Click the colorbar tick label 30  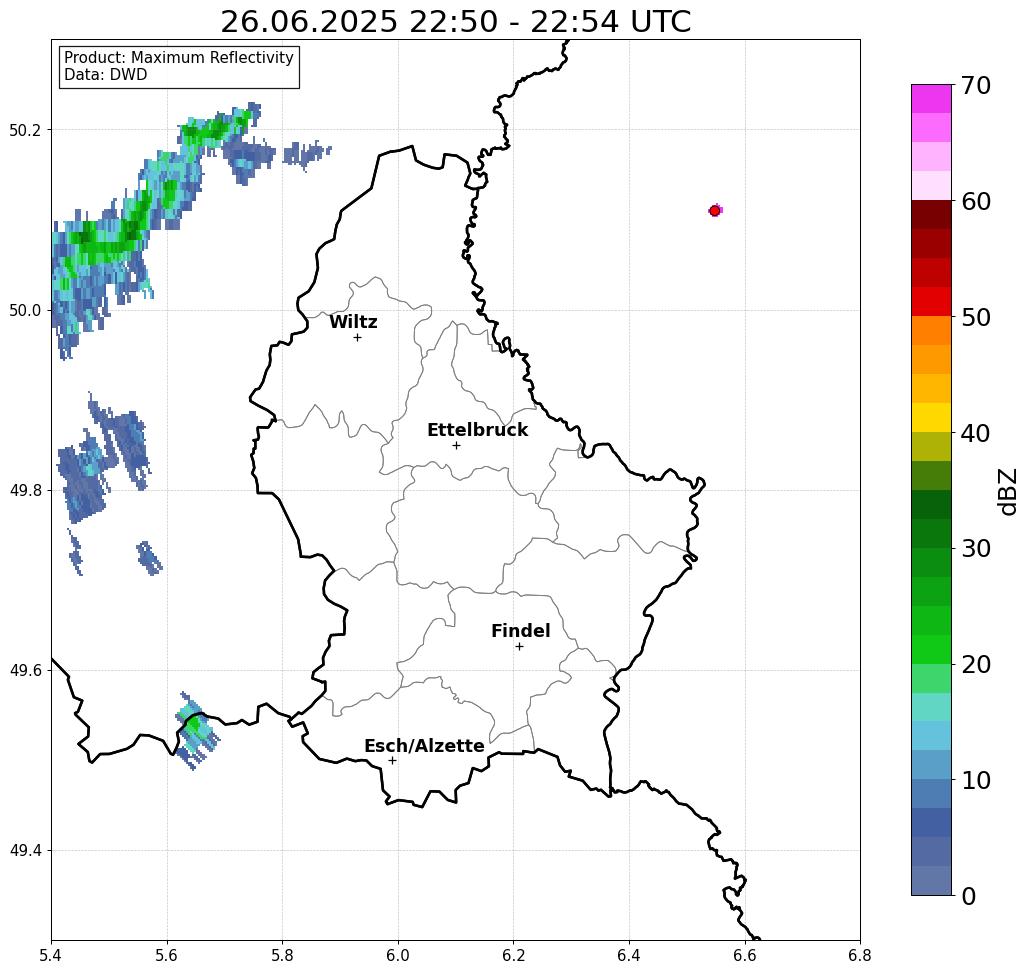(x=976, y=549)
